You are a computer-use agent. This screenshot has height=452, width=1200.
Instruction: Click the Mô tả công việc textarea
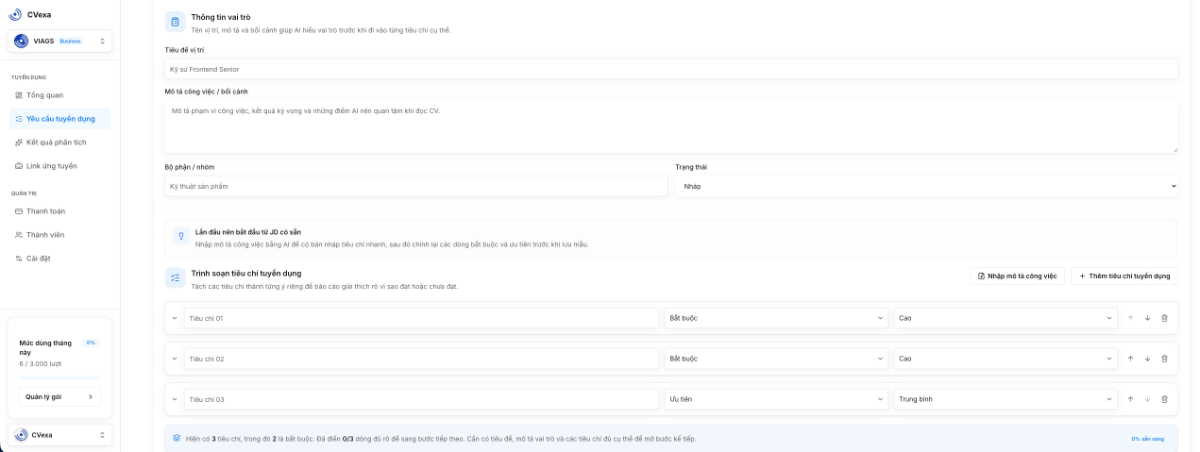[x=671, y=127]
